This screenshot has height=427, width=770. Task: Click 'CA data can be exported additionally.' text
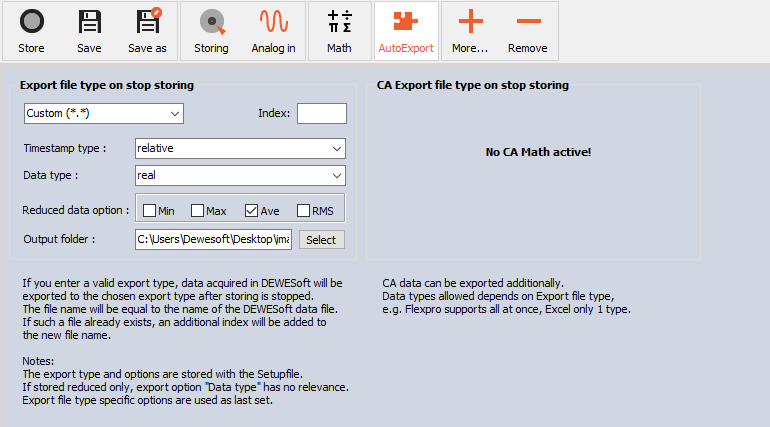pyautogui.click(x=473, y=283)
